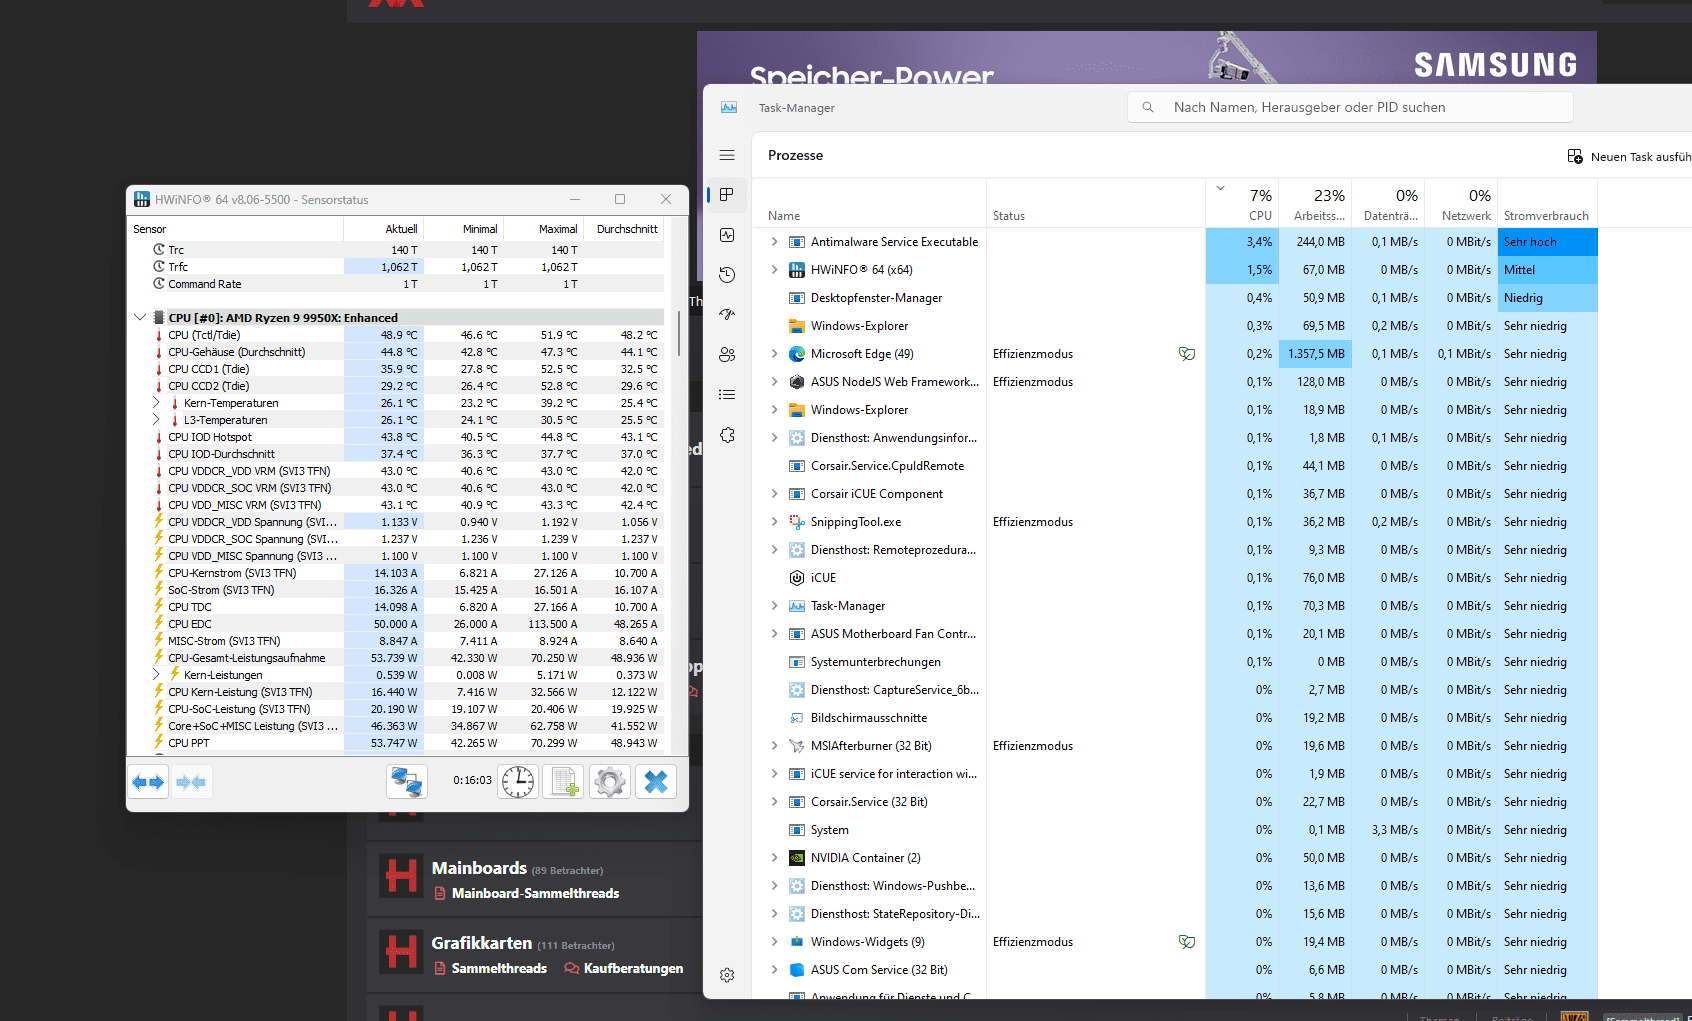The height and width of the screenshot is (1021, 1692).
Task: Switch to the Performance page in Task Manager
Action: point(727,235)
